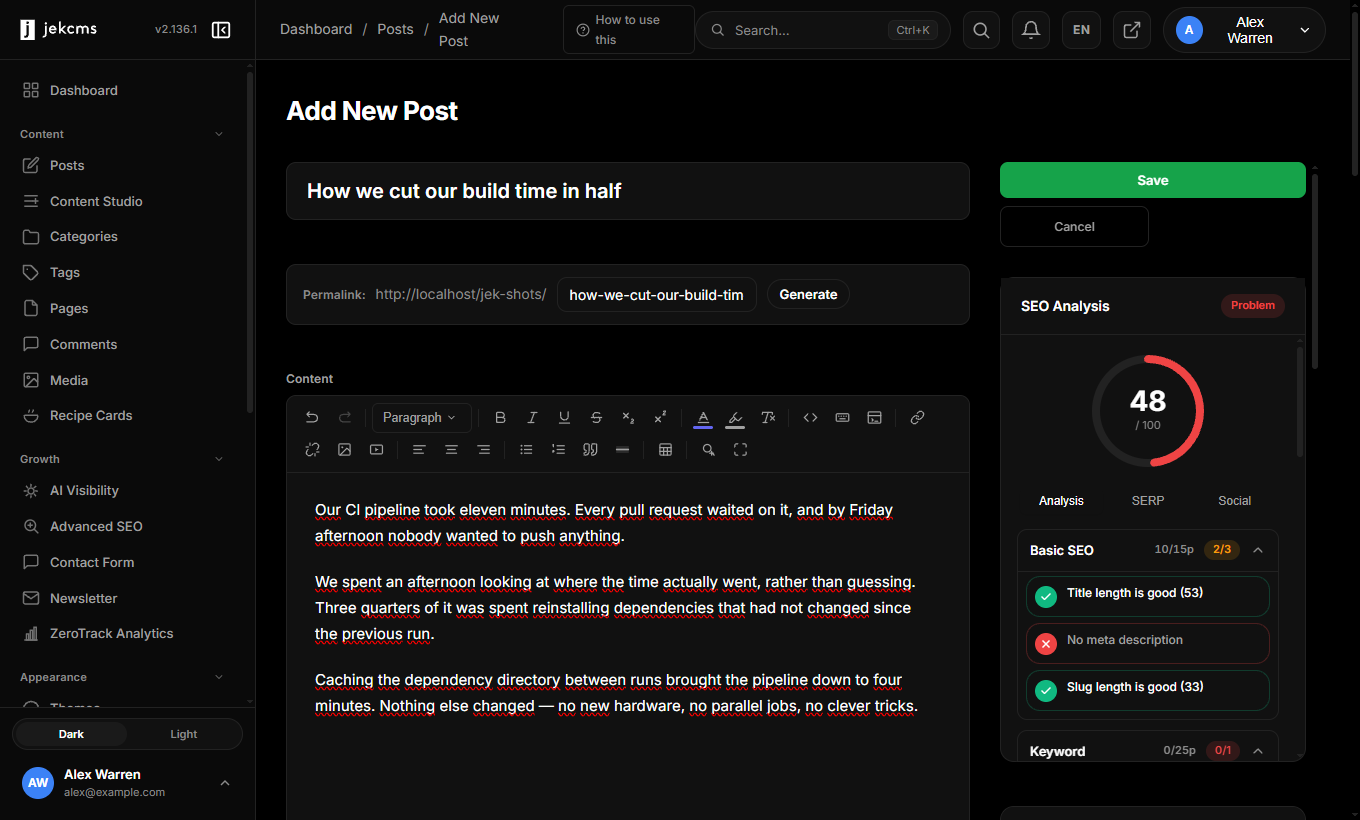Underline the selected text

[565, 418]
